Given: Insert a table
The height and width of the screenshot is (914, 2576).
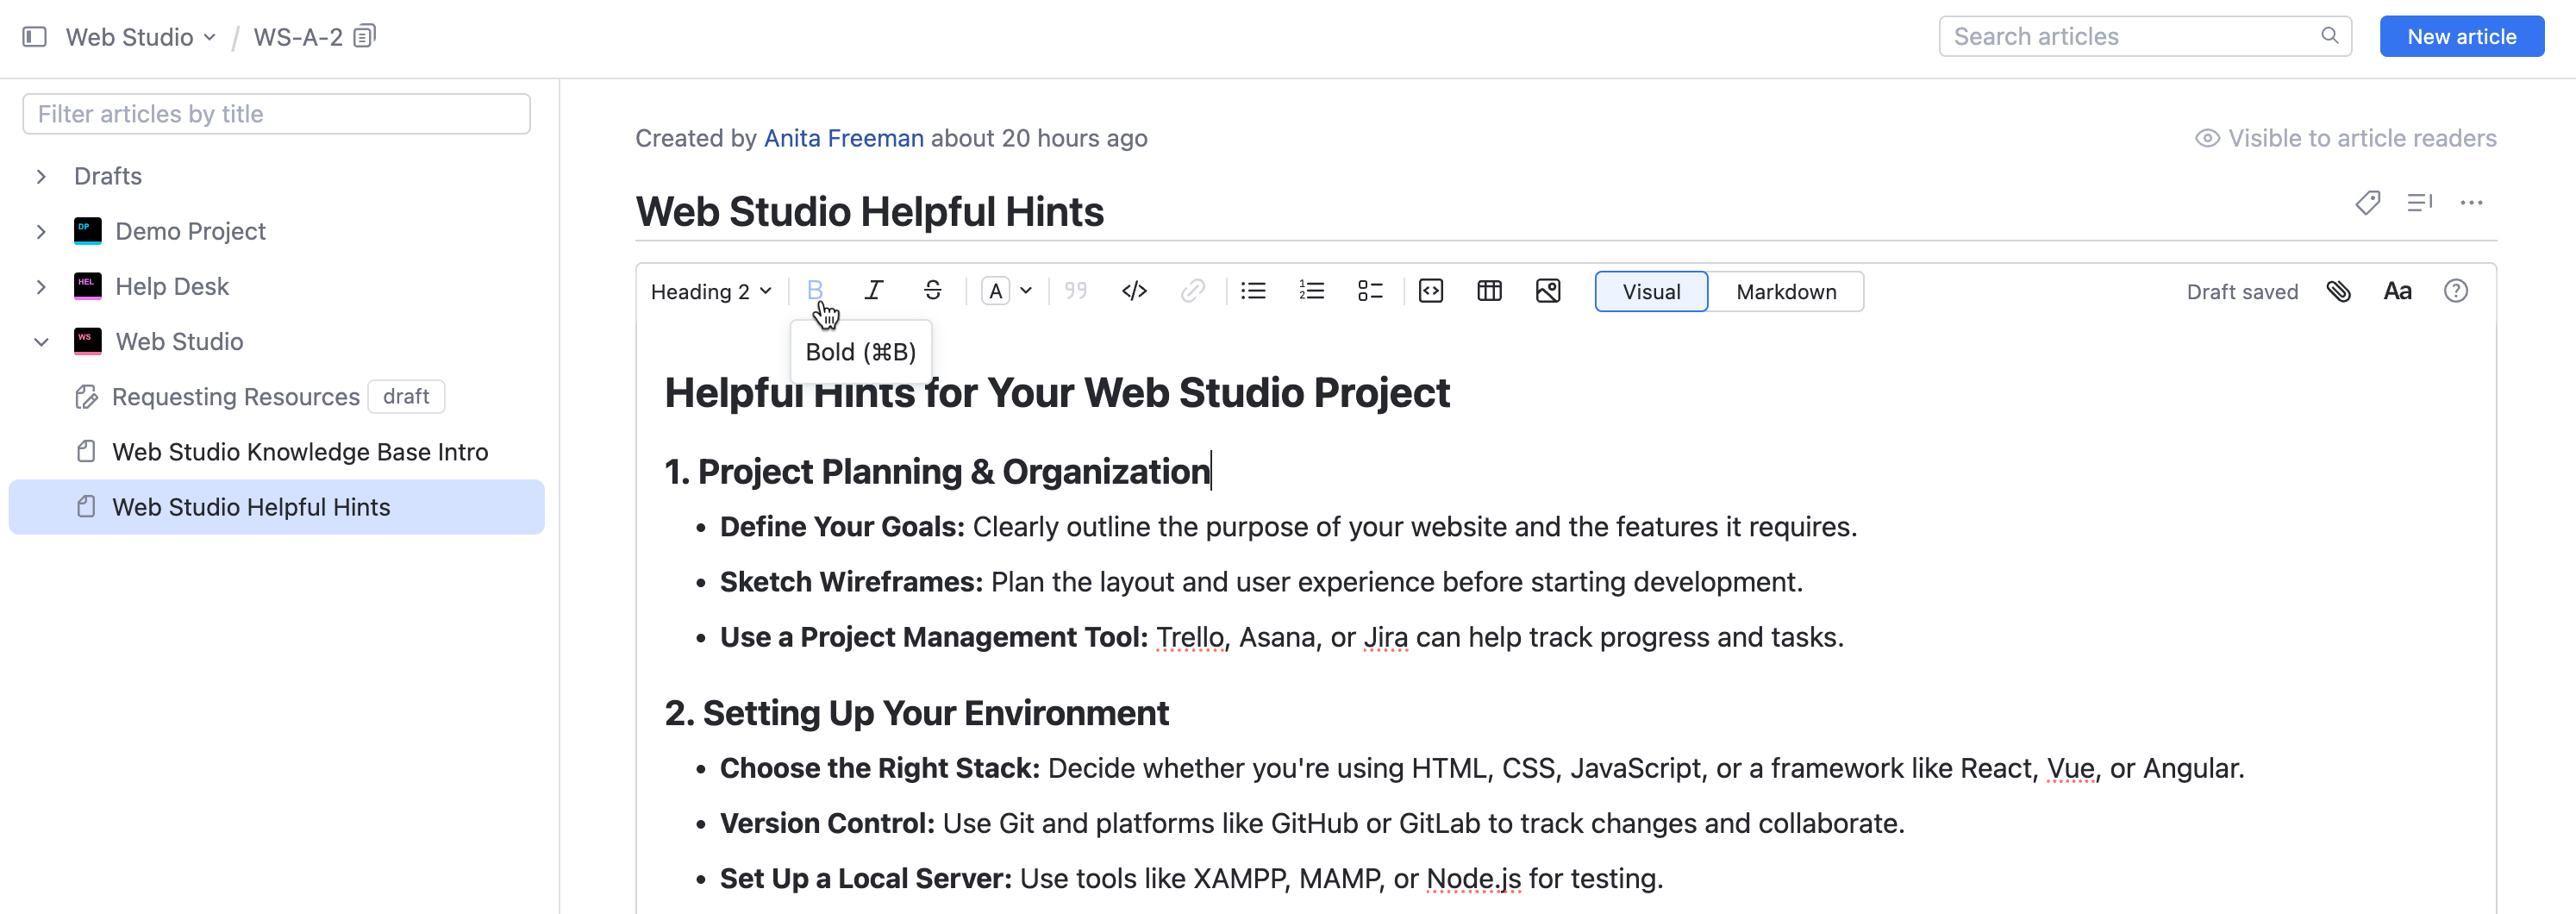Looking at the screenshot, I should coord(1489,291).
